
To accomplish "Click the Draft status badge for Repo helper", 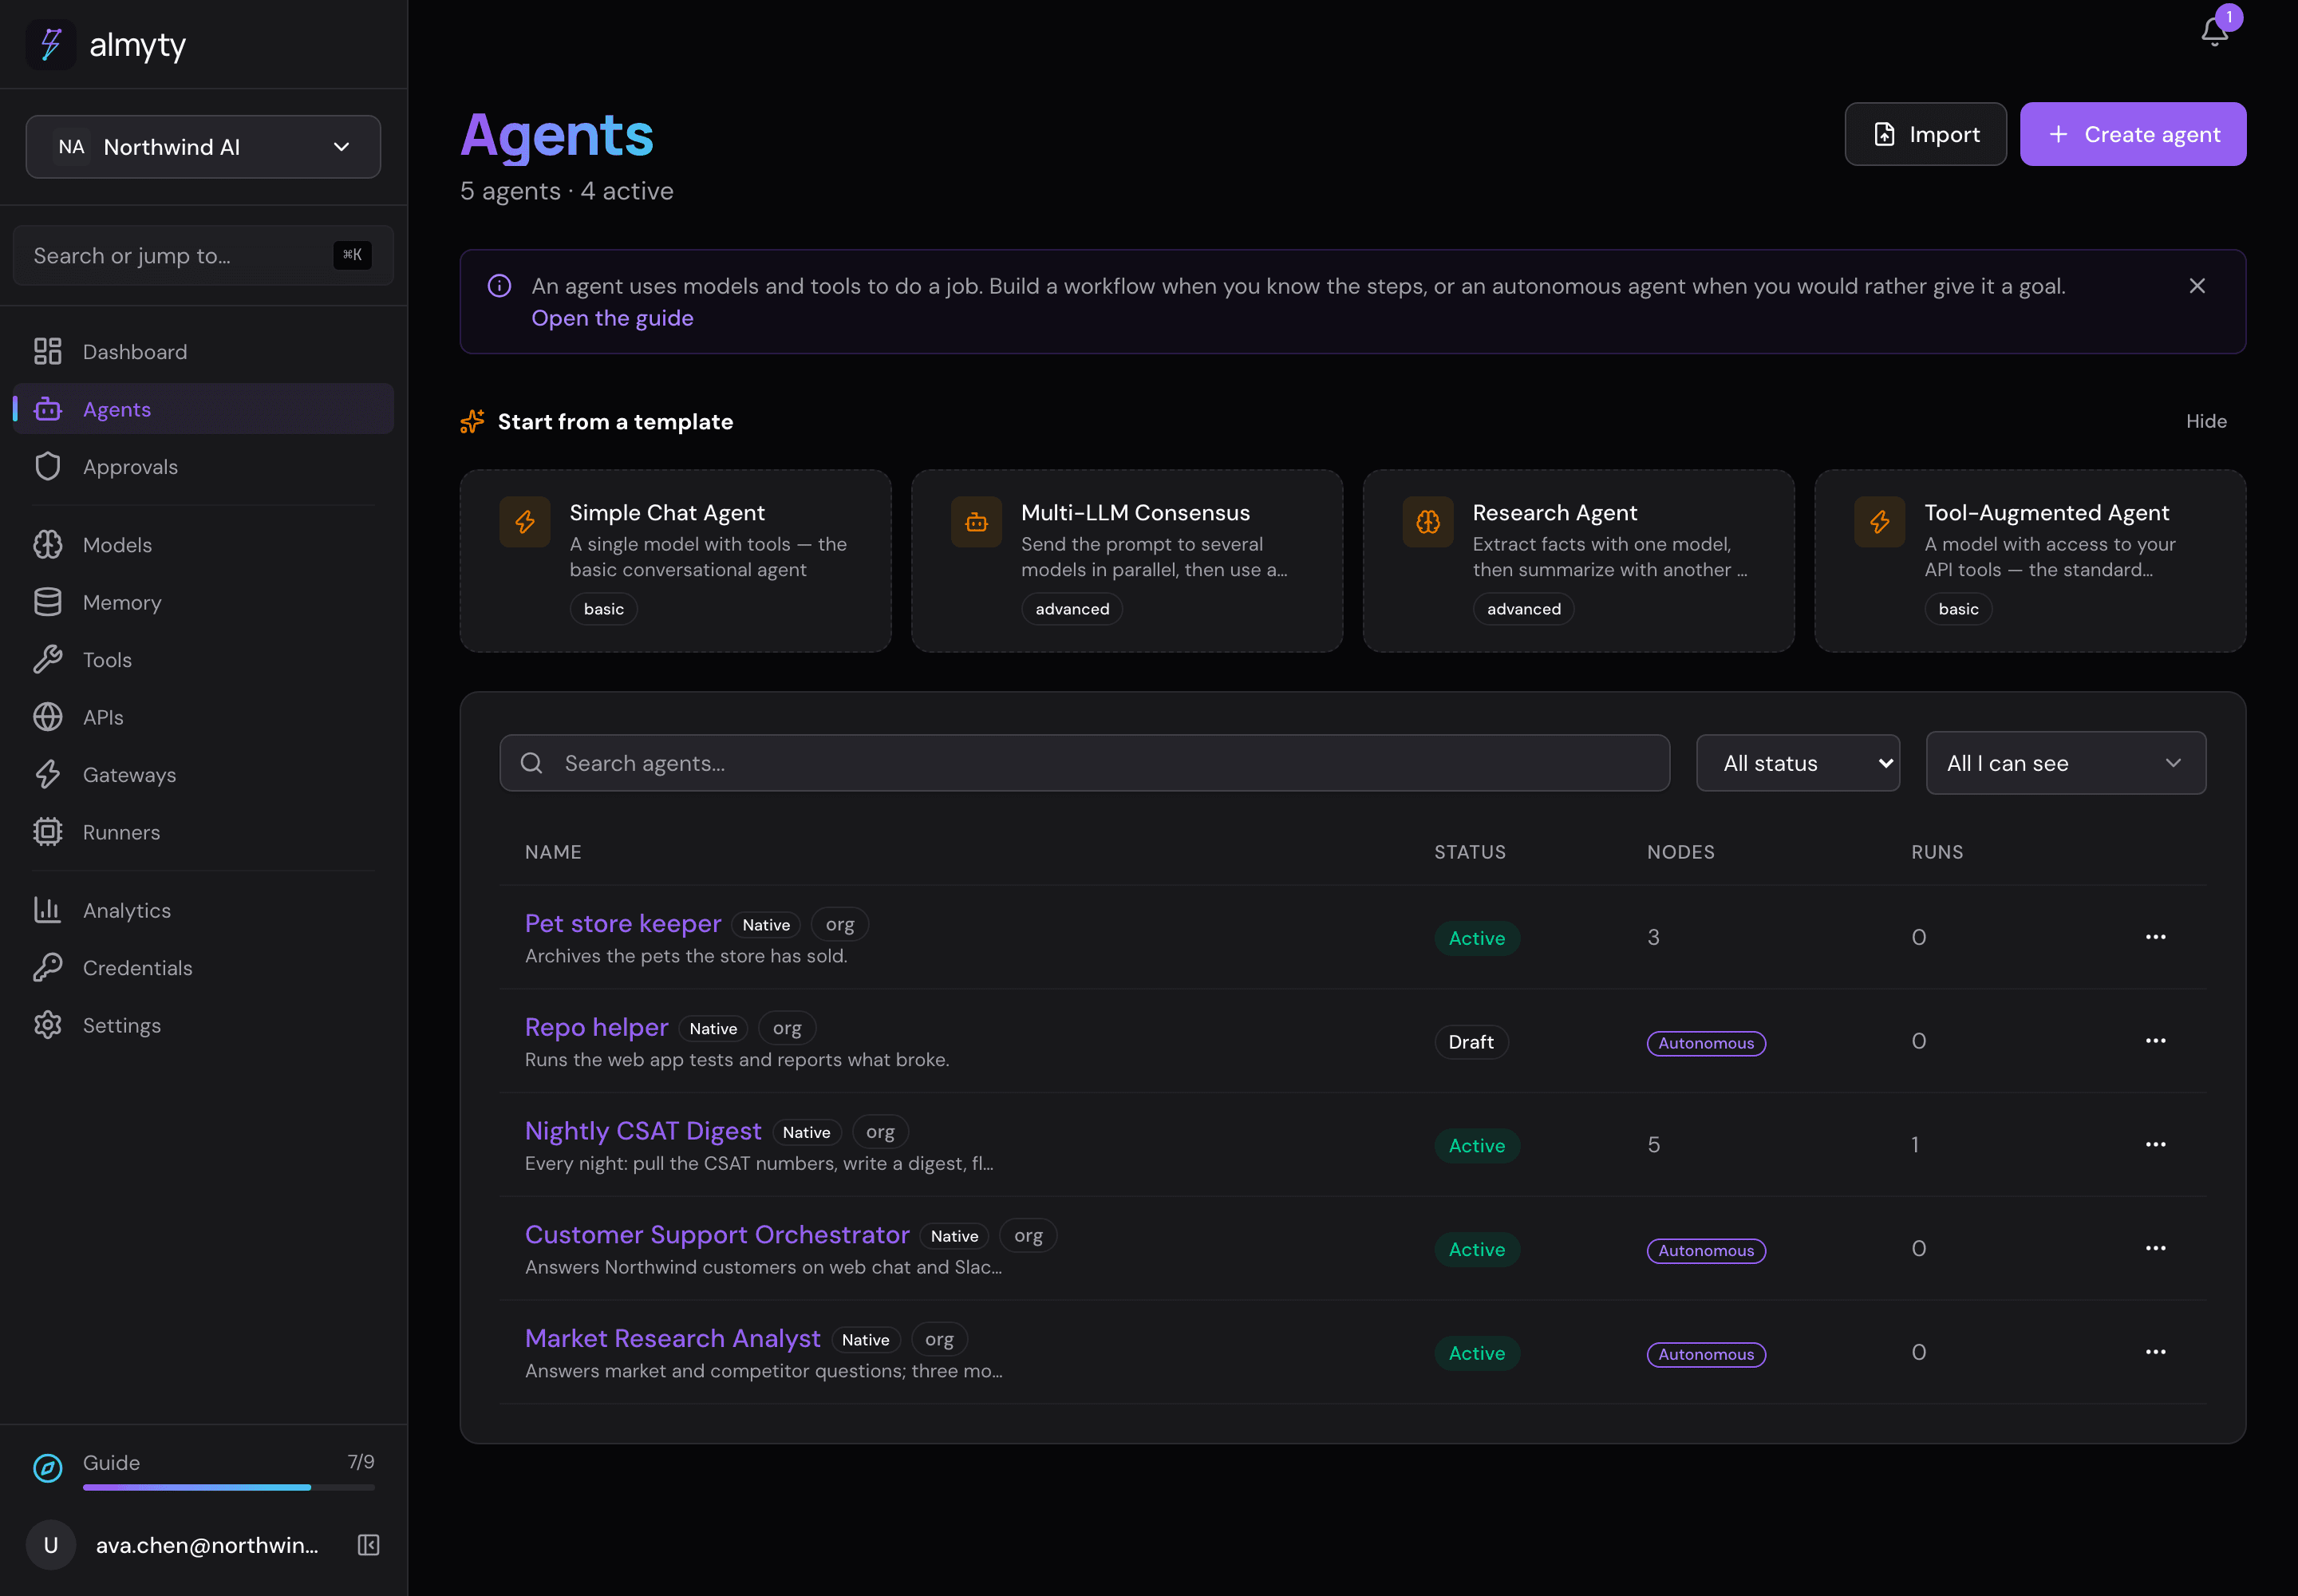I will coord(1471,1042).
